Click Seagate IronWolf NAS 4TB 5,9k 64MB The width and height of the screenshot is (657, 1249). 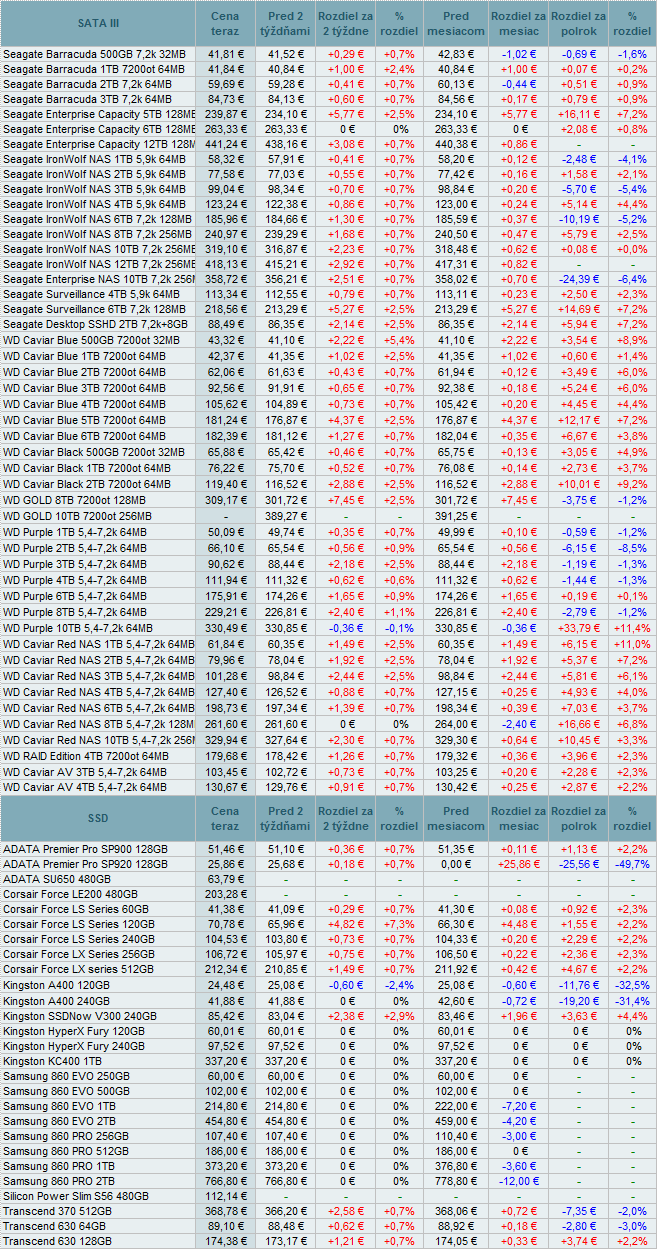click(x=94, y=205)
